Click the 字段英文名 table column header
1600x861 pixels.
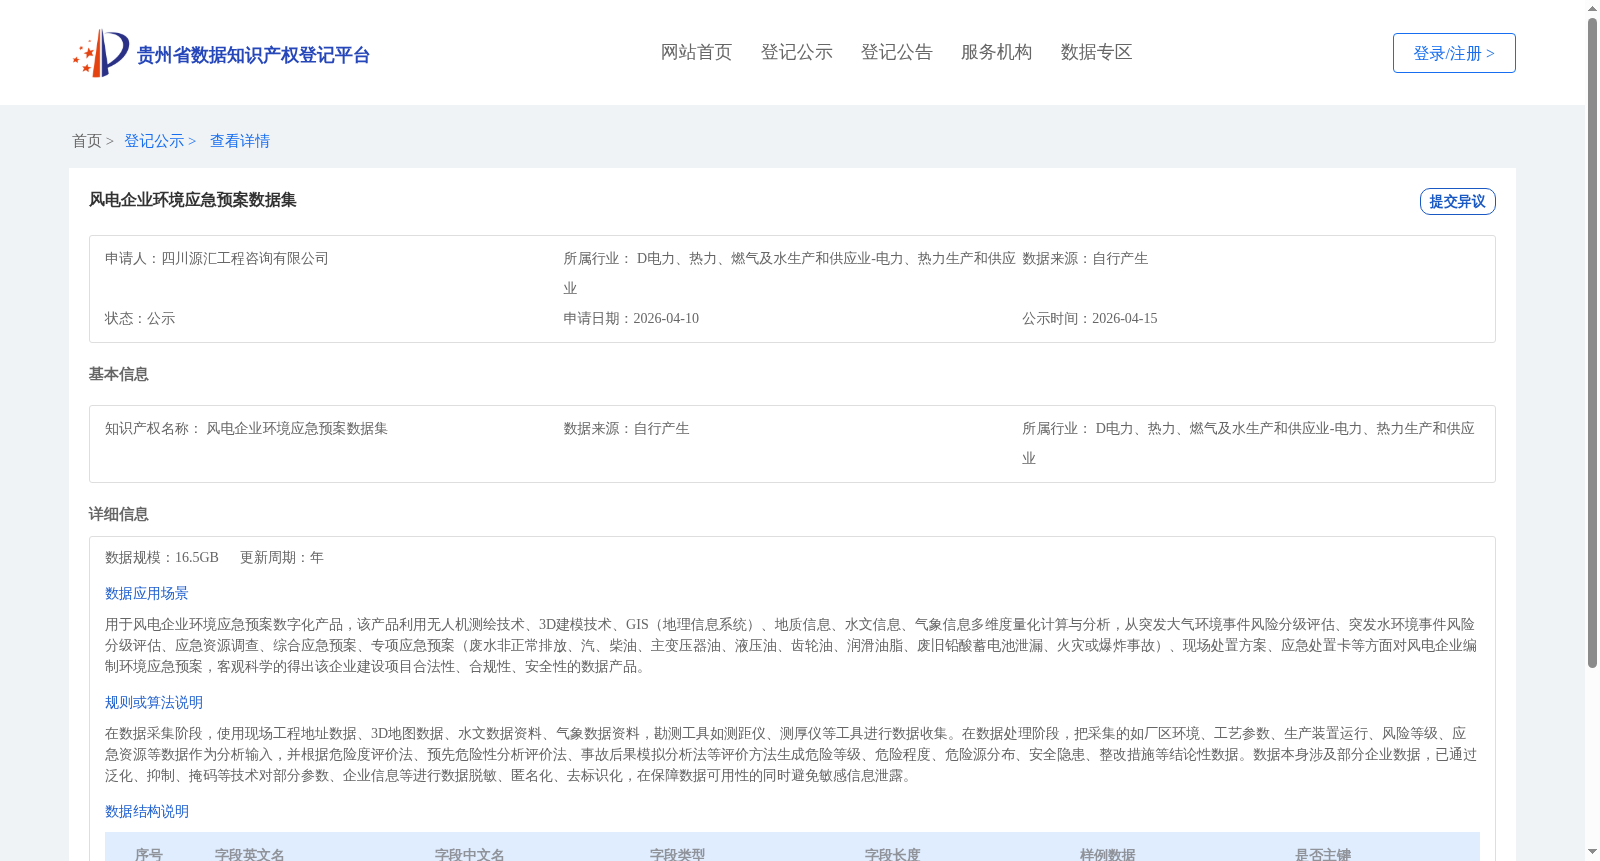pyautogui.click(x=250, y=854)
